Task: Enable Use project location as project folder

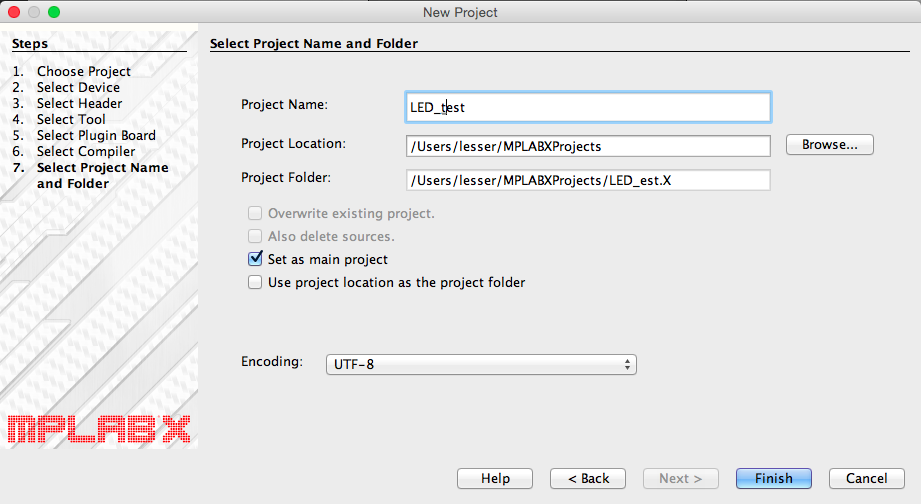Action: [x=255, y=282]
